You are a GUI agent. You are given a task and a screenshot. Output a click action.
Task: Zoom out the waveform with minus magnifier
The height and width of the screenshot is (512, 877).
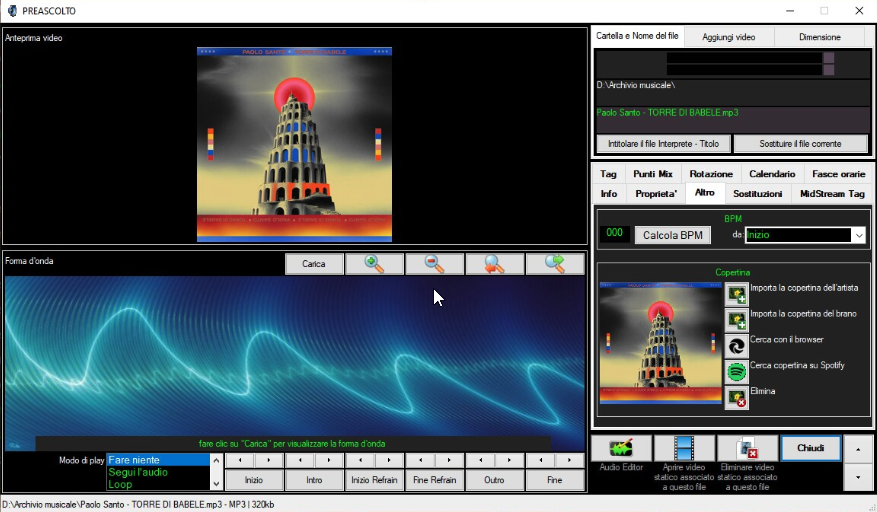pyautogui.click(x=435, y=264)
